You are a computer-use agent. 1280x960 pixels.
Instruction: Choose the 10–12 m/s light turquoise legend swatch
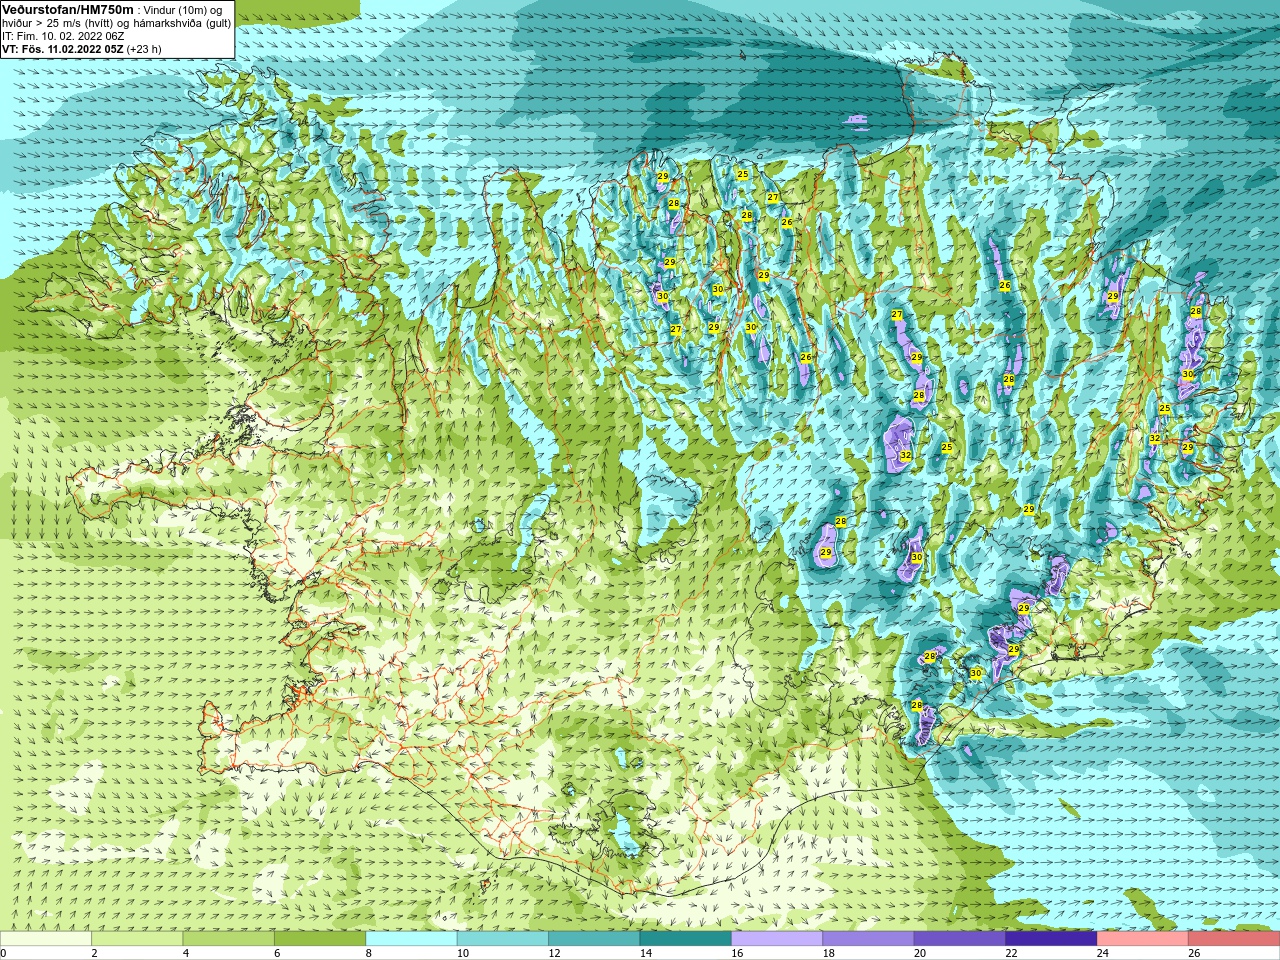[x=502, y=939]
